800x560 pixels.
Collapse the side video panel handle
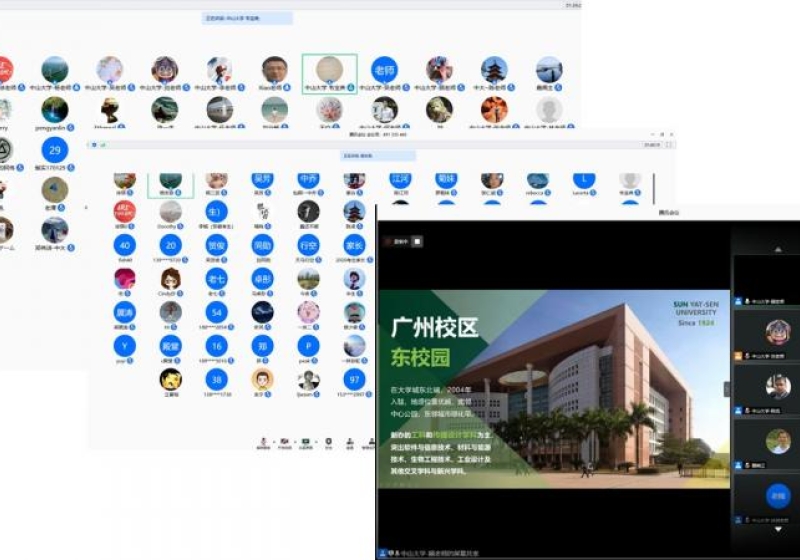727,389
